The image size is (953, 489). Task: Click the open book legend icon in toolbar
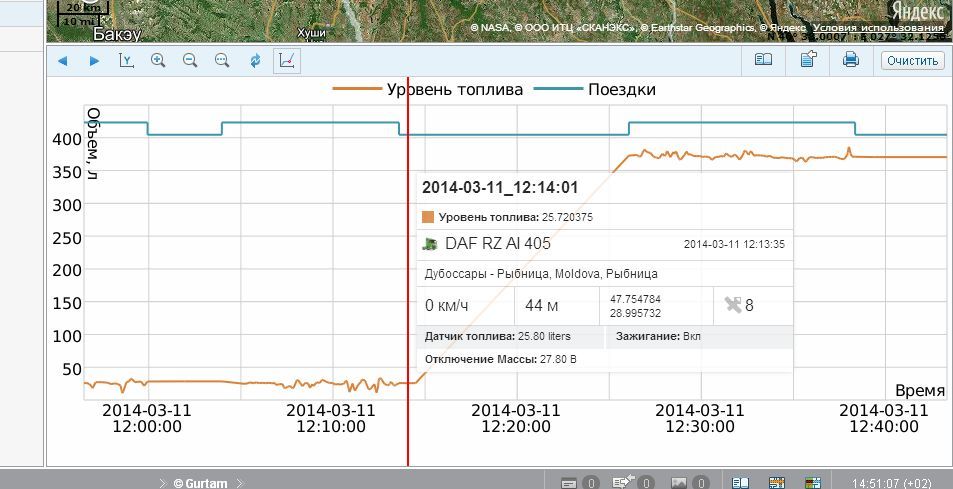click(763, 60)
